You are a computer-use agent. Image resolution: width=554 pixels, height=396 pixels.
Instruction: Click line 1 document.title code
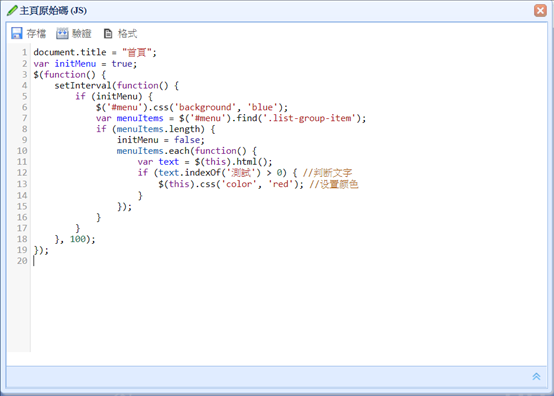pos(95,52)
